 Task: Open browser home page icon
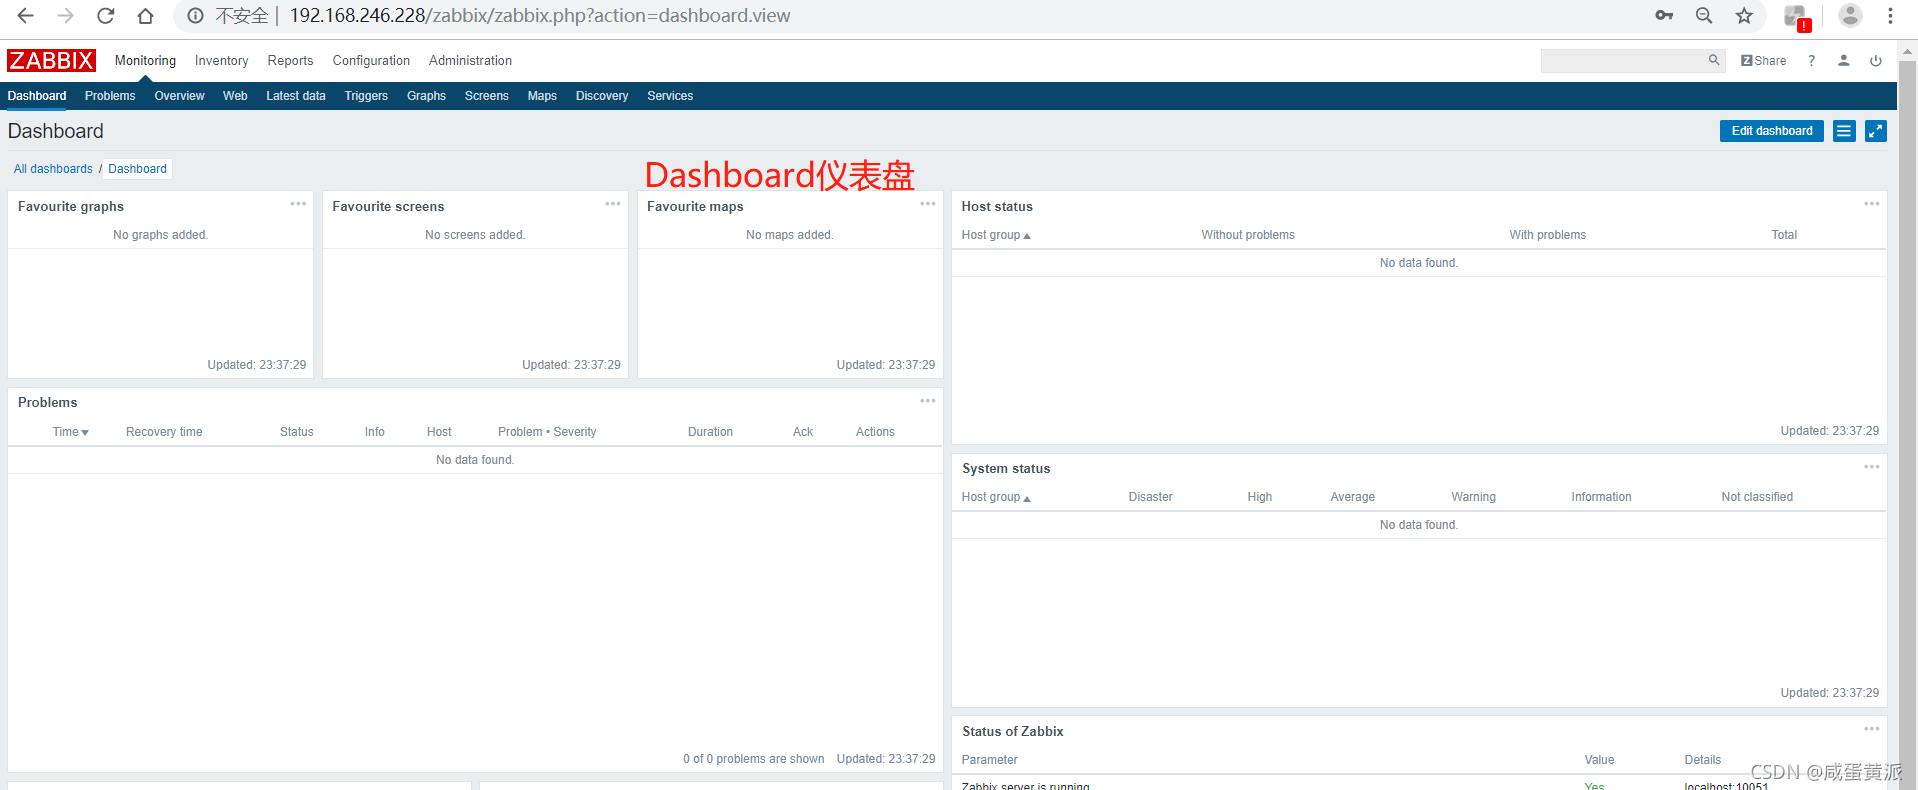[146, 16]
